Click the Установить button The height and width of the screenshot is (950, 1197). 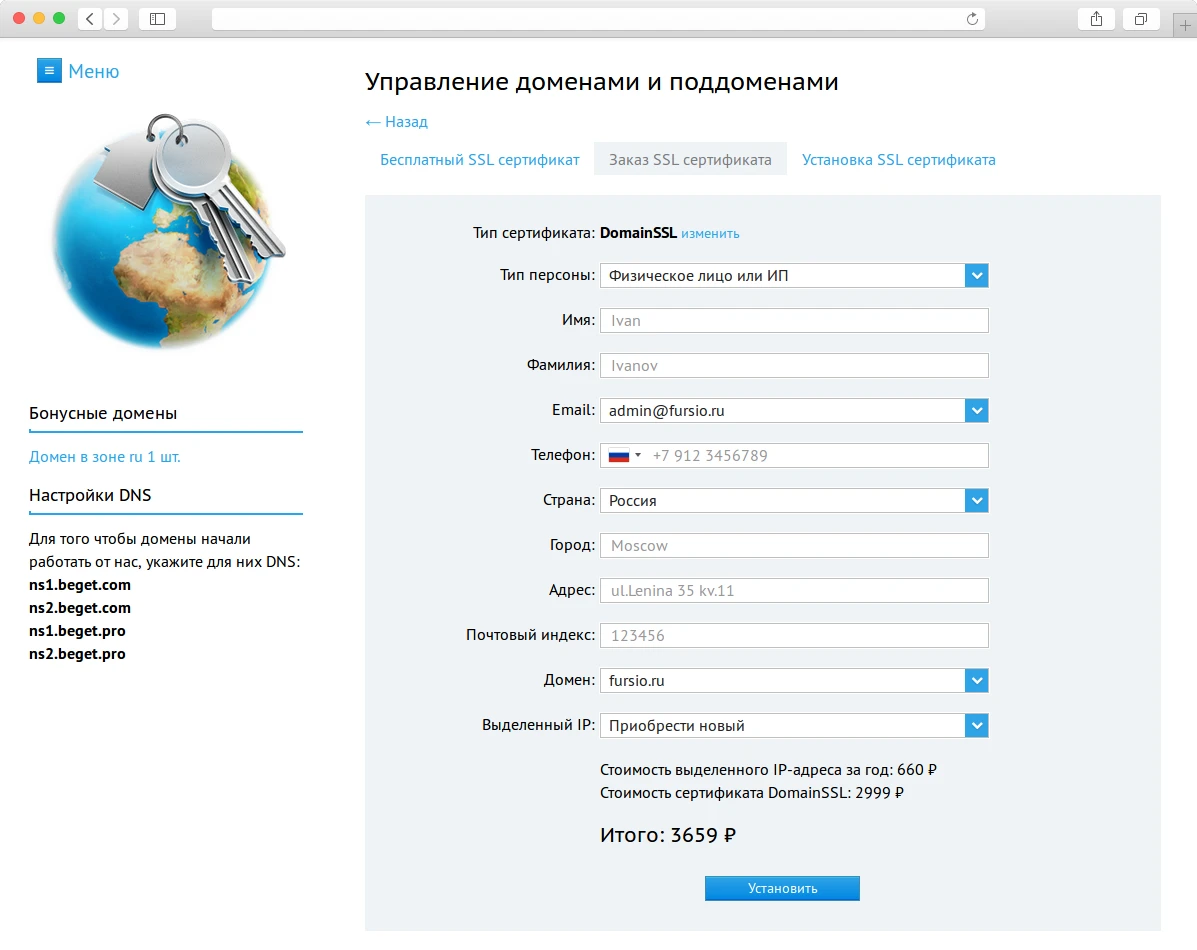782,888
